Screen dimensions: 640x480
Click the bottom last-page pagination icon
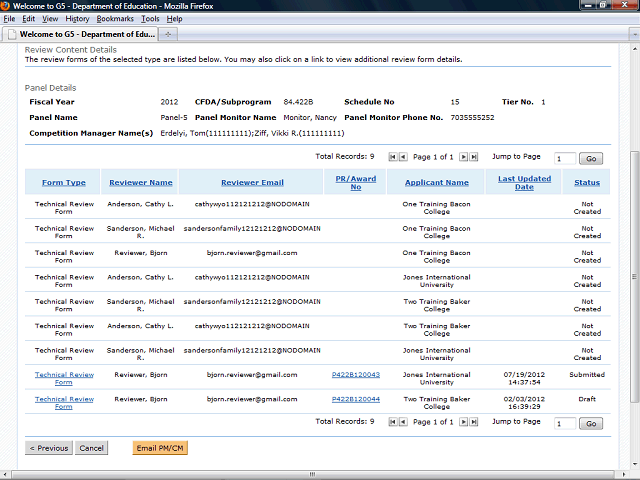click(473, 422)
